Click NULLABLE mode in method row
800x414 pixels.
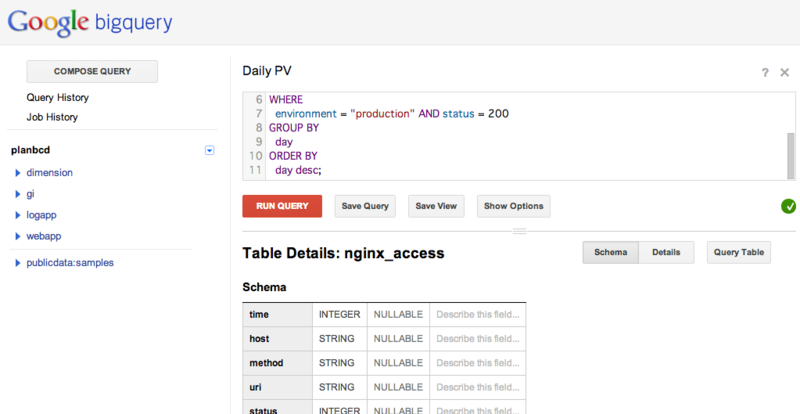click(398, 363)
